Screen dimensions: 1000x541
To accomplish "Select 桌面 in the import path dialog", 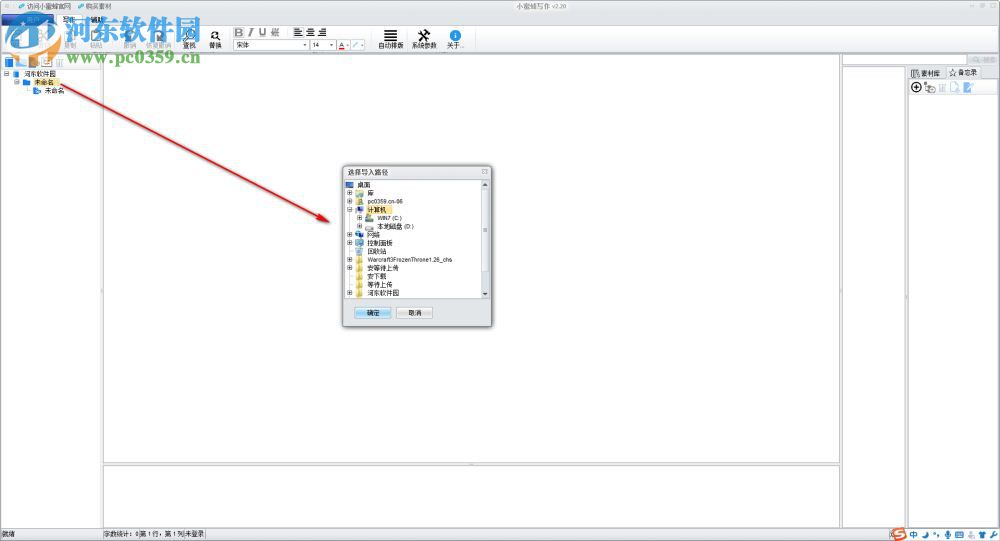I will (x=364, y=185).
